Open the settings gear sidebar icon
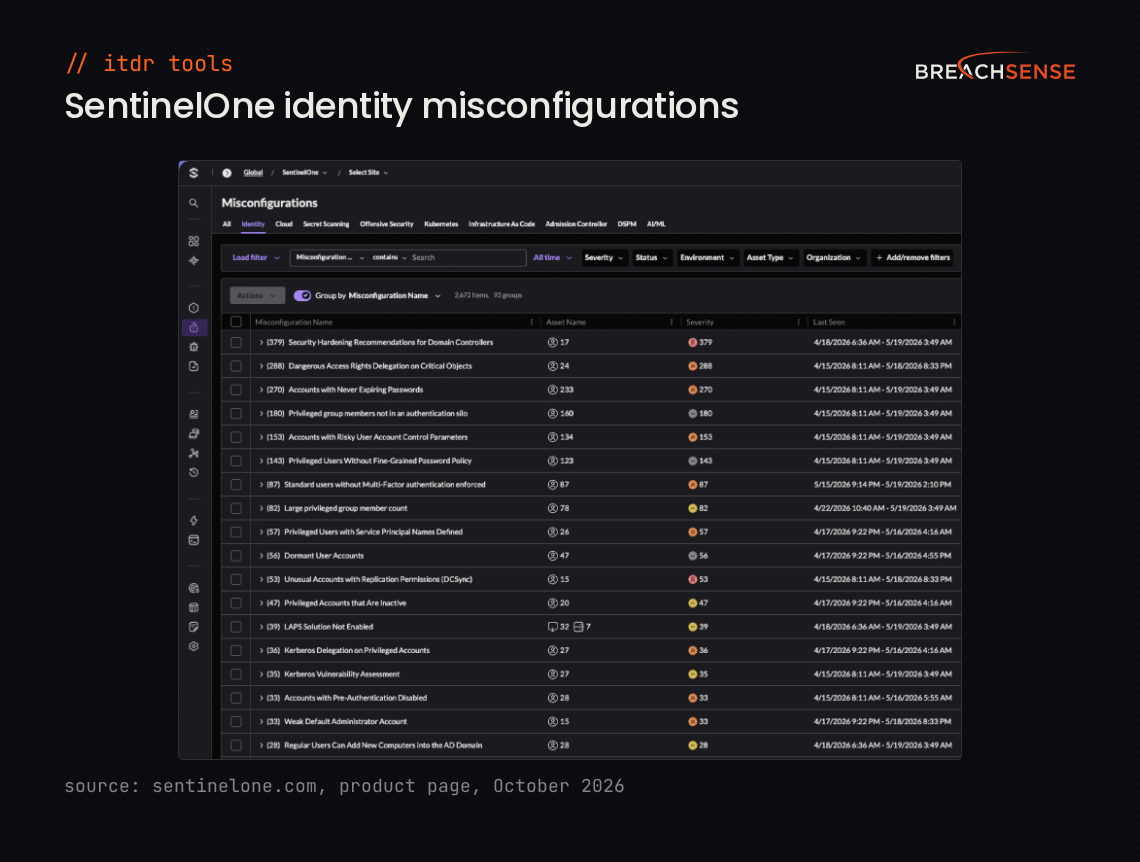The height and width of the screenshot is (862, 1140). pyautogui.click(x=193, y=646)
